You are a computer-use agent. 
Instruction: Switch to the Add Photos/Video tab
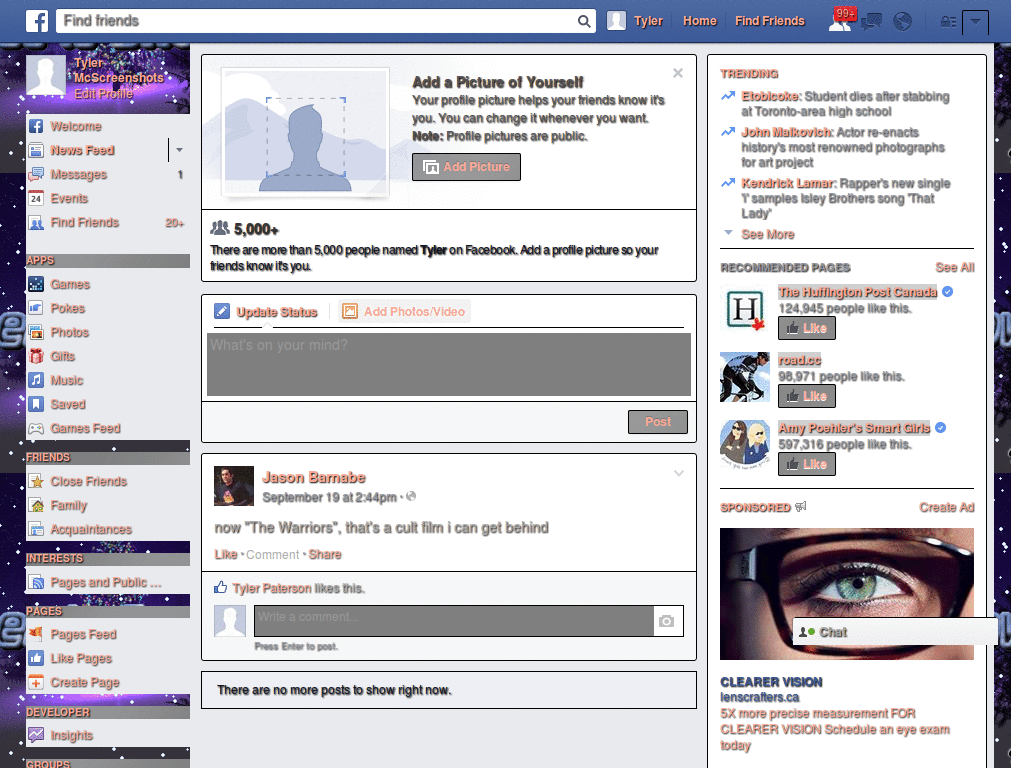pyautogui.click(x=404, y=311)
